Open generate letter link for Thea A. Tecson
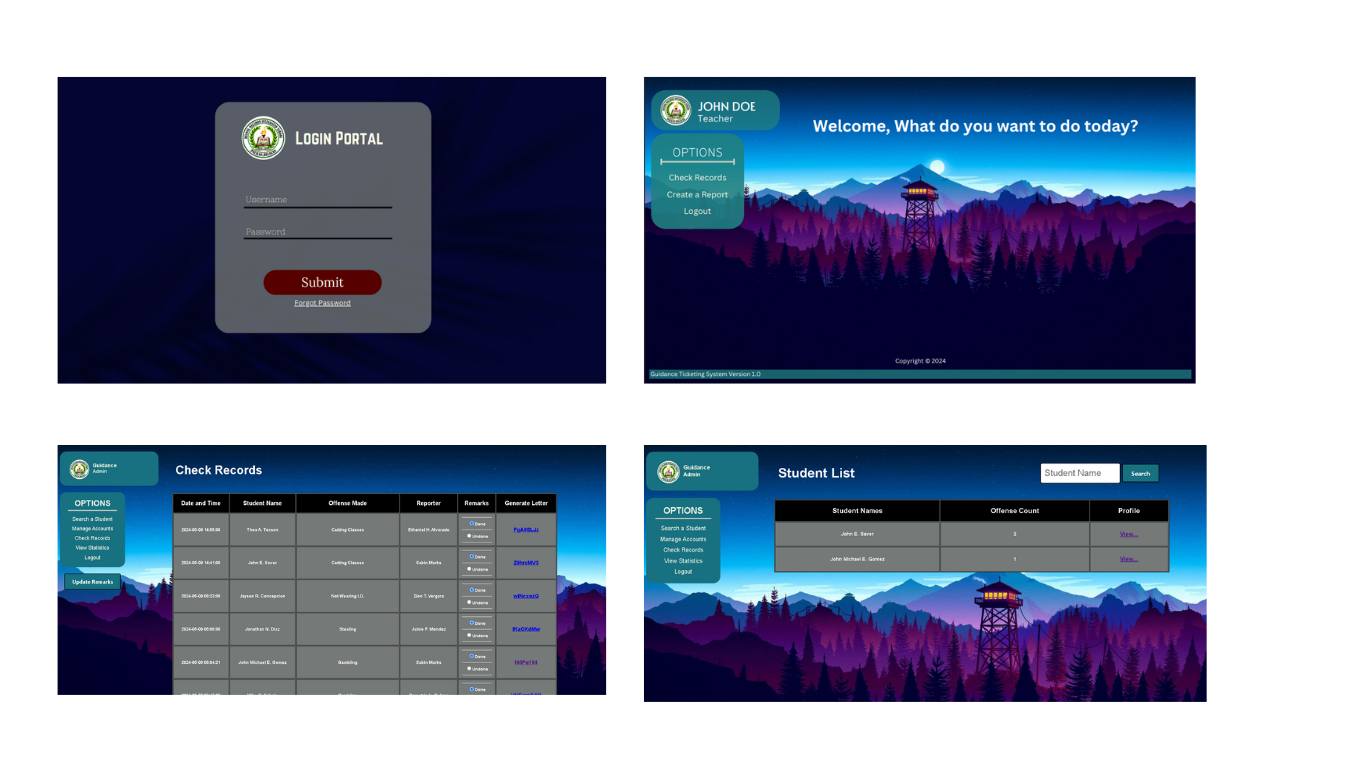The image size is (1366, 768). point(526,530)
